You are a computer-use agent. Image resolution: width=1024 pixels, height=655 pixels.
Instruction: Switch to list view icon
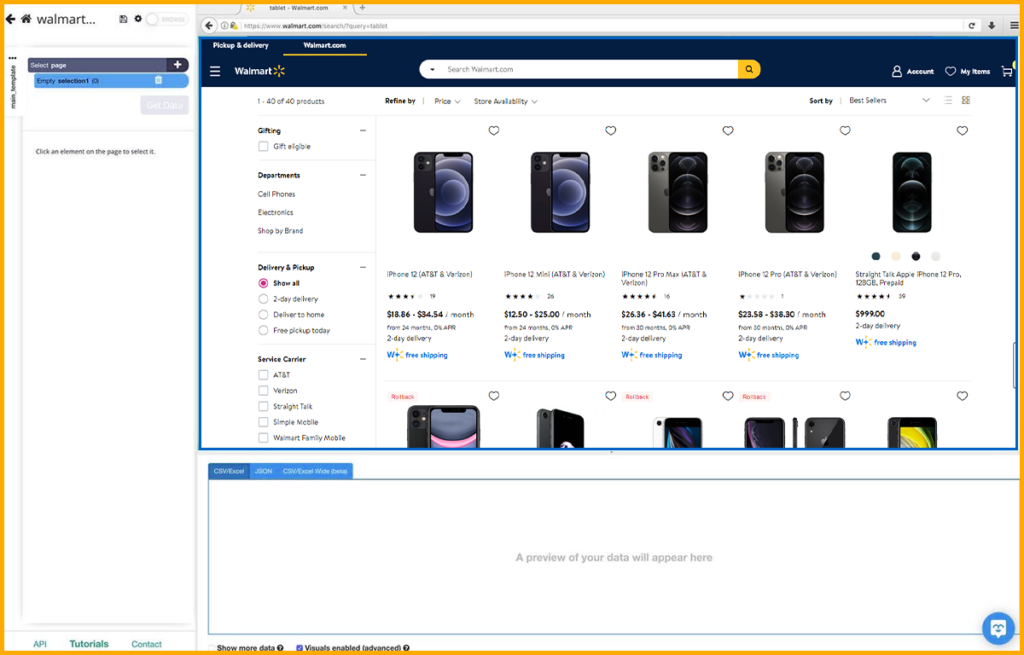click(948, 101)
